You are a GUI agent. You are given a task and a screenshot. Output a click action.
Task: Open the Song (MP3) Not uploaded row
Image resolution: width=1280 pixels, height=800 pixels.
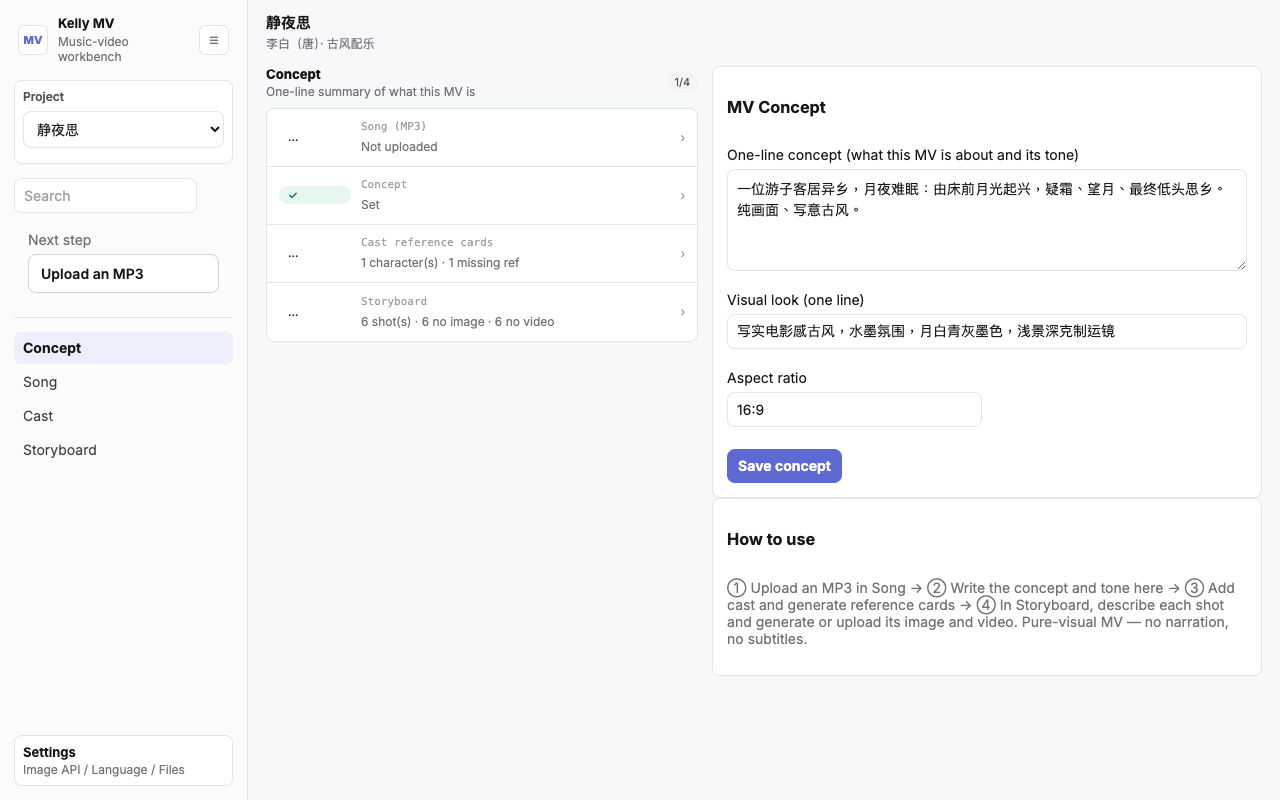point(482,137)
